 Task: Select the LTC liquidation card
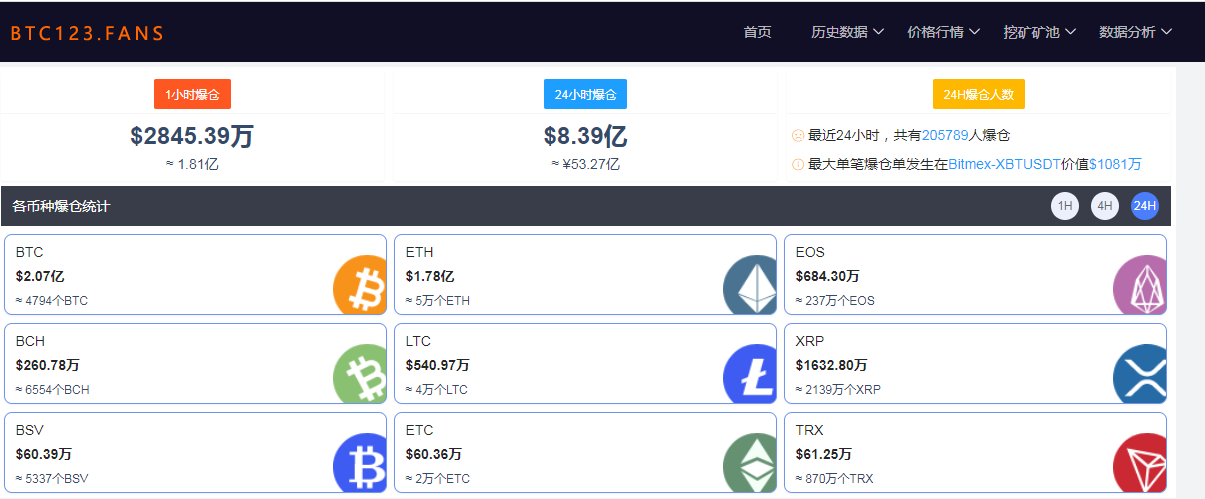[x=585, y=363]
